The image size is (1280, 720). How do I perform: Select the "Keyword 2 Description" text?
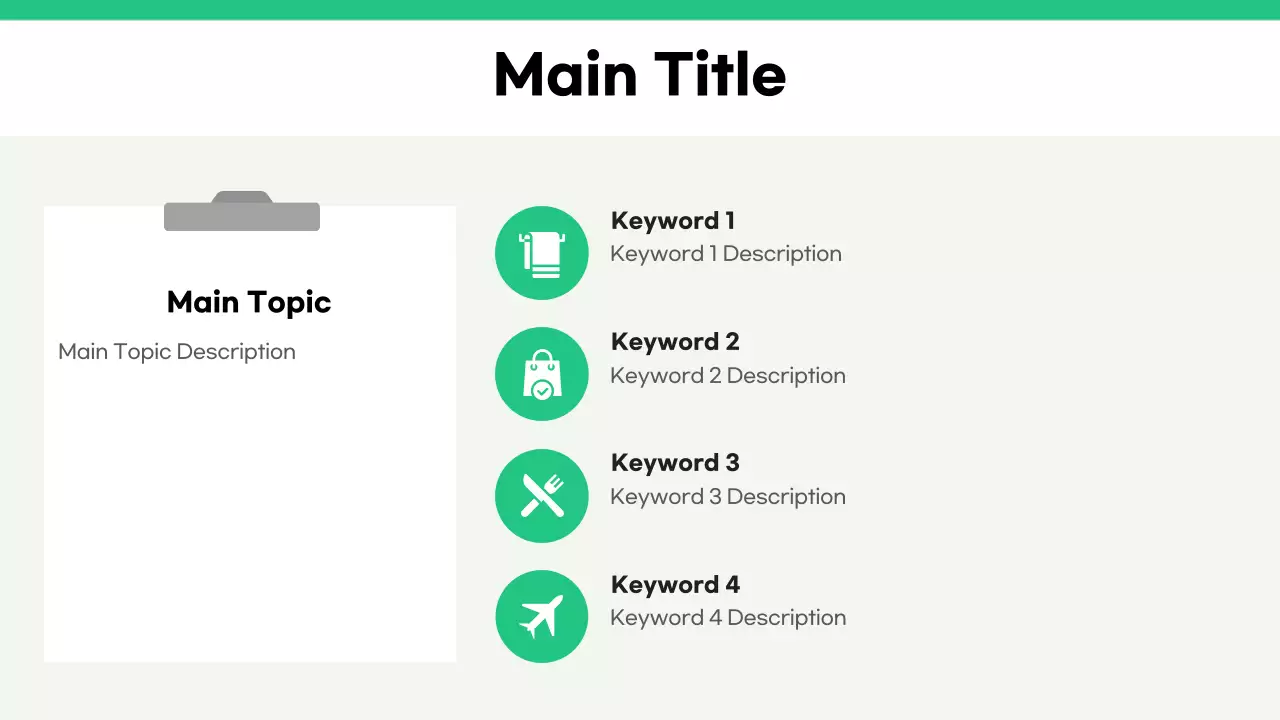[x=728, y=376]
